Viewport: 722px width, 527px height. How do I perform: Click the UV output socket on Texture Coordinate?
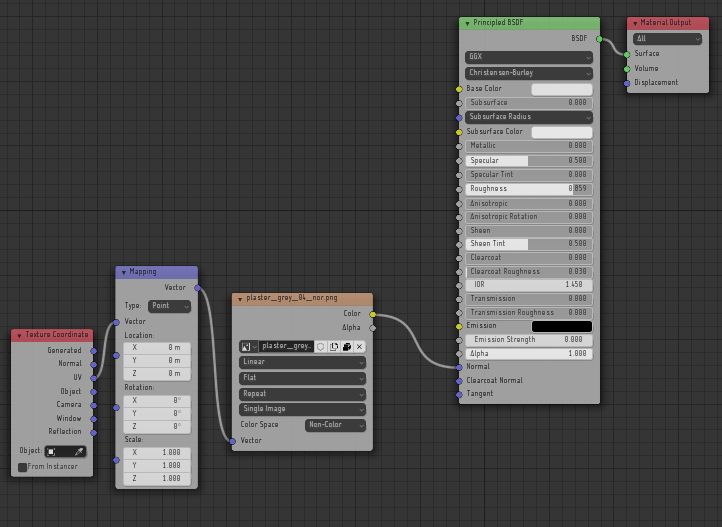(x=93, y=378)
